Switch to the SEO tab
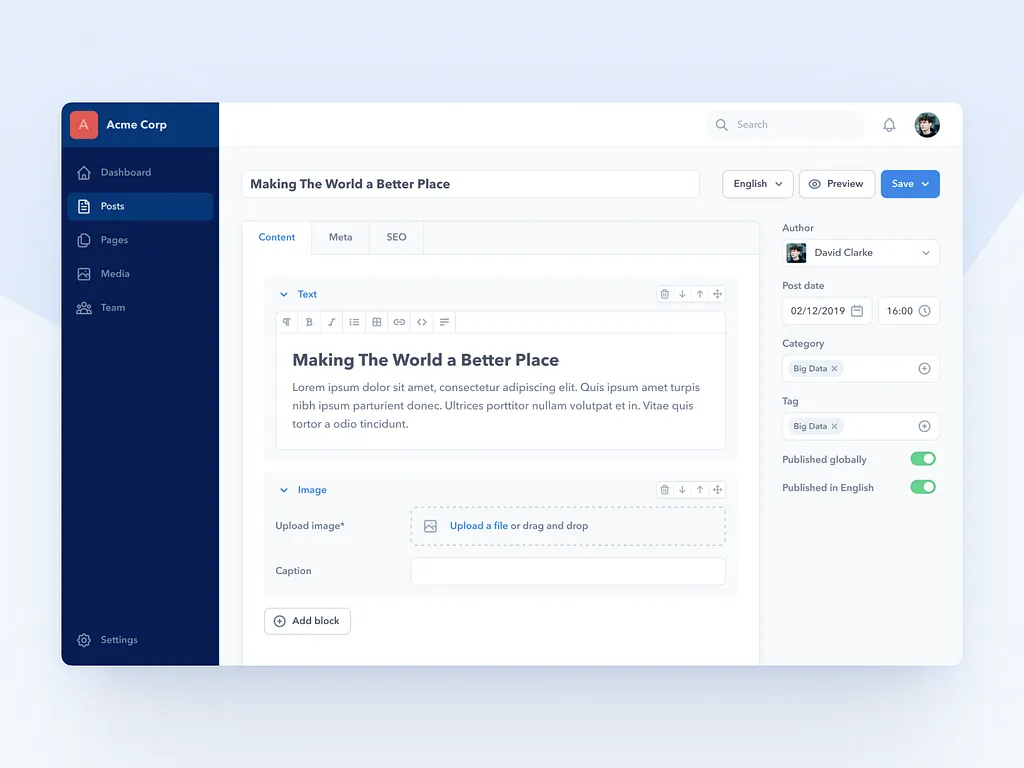Screen dimensions: 1024x768 pos(396,237)
